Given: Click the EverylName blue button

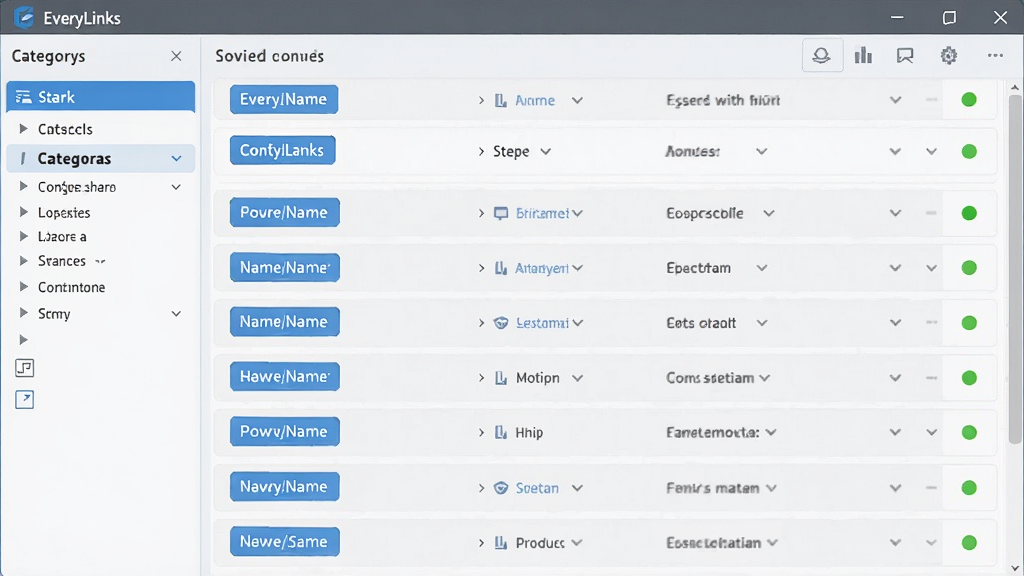Looking at the screenshot, I should pos(283,99).
